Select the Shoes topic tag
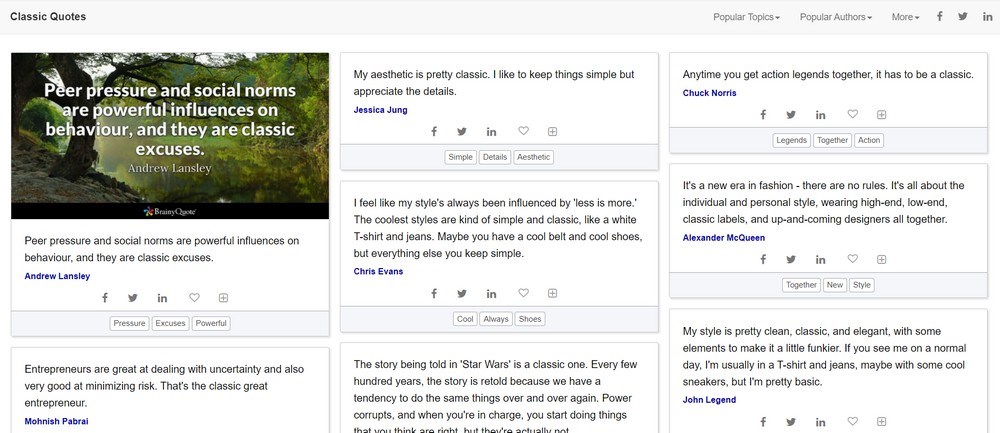The image size is (1000, 433). [529, 319]
